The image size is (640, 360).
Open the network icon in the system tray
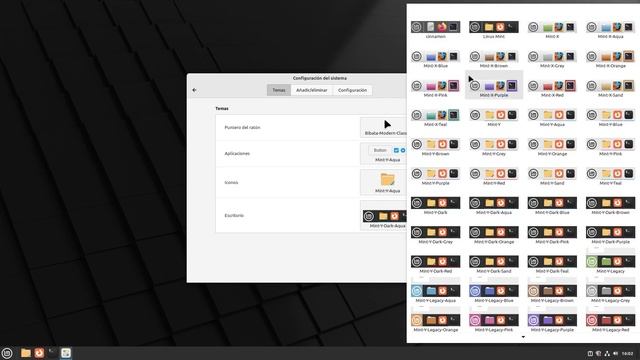607,353
